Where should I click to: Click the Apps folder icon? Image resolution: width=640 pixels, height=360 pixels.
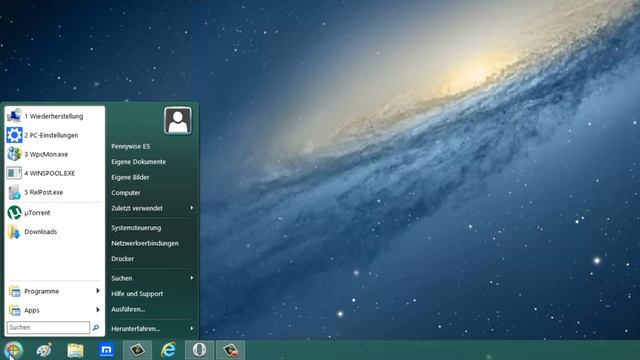coord(15,310)
